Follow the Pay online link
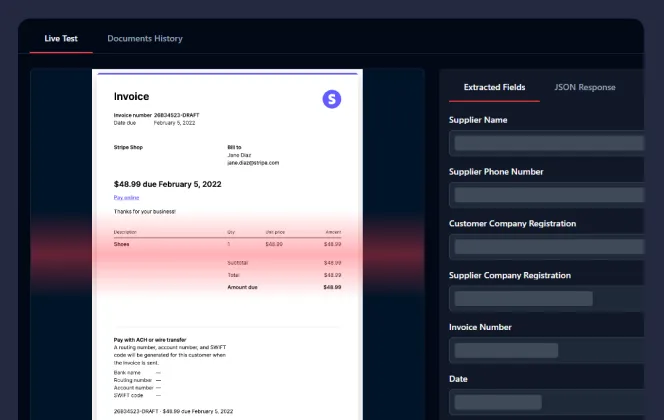The image size is (664, 420). pyautogui.click(x=126, y=197)
